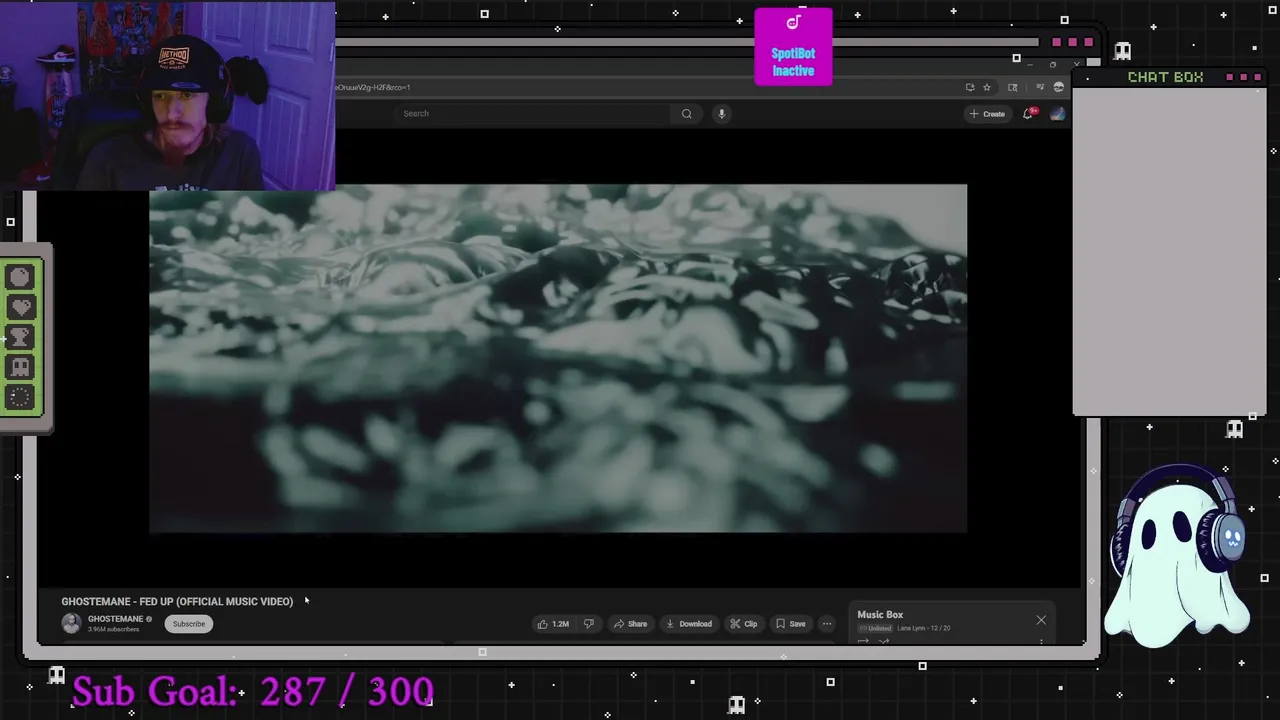1280x720 pixels.
Task: Click the SpotiBot Inactive badge
Action: pyautogui.click(x=793, y=47)
